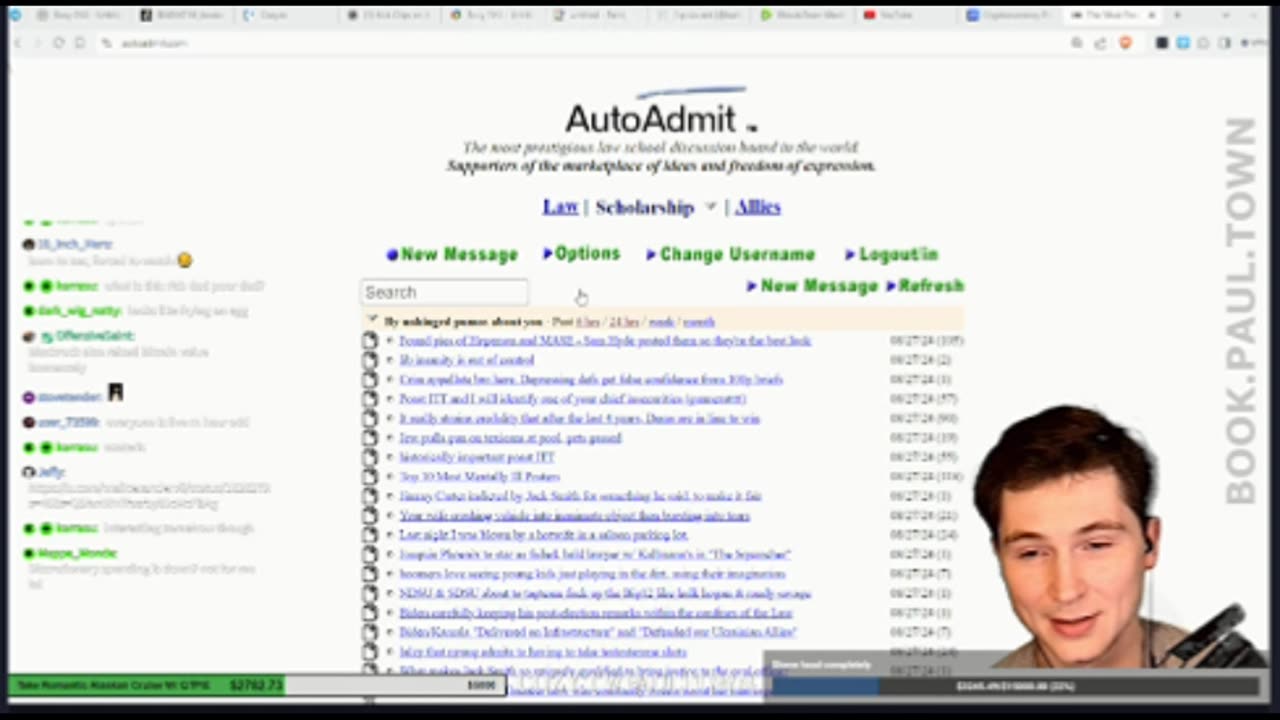Screen dimensions: 1280x720
Task: Click the chat username 10_Inch_Hero
Action: [x=75, y=244]
